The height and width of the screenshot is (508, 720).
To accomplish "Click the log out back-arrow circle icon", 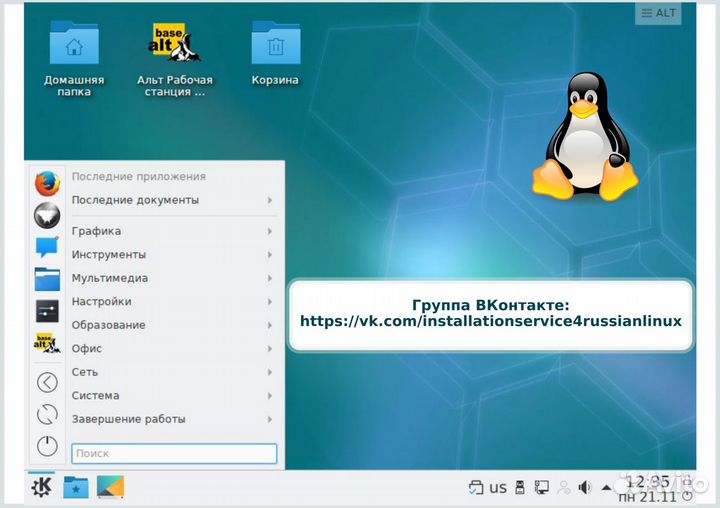I will 47,382.
